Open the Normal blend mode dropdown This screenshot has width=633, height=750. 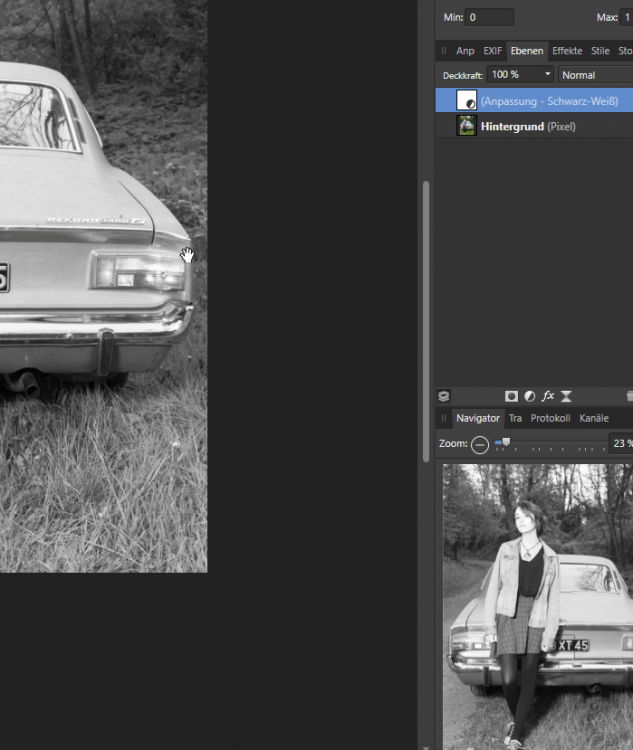pos(594,75)
